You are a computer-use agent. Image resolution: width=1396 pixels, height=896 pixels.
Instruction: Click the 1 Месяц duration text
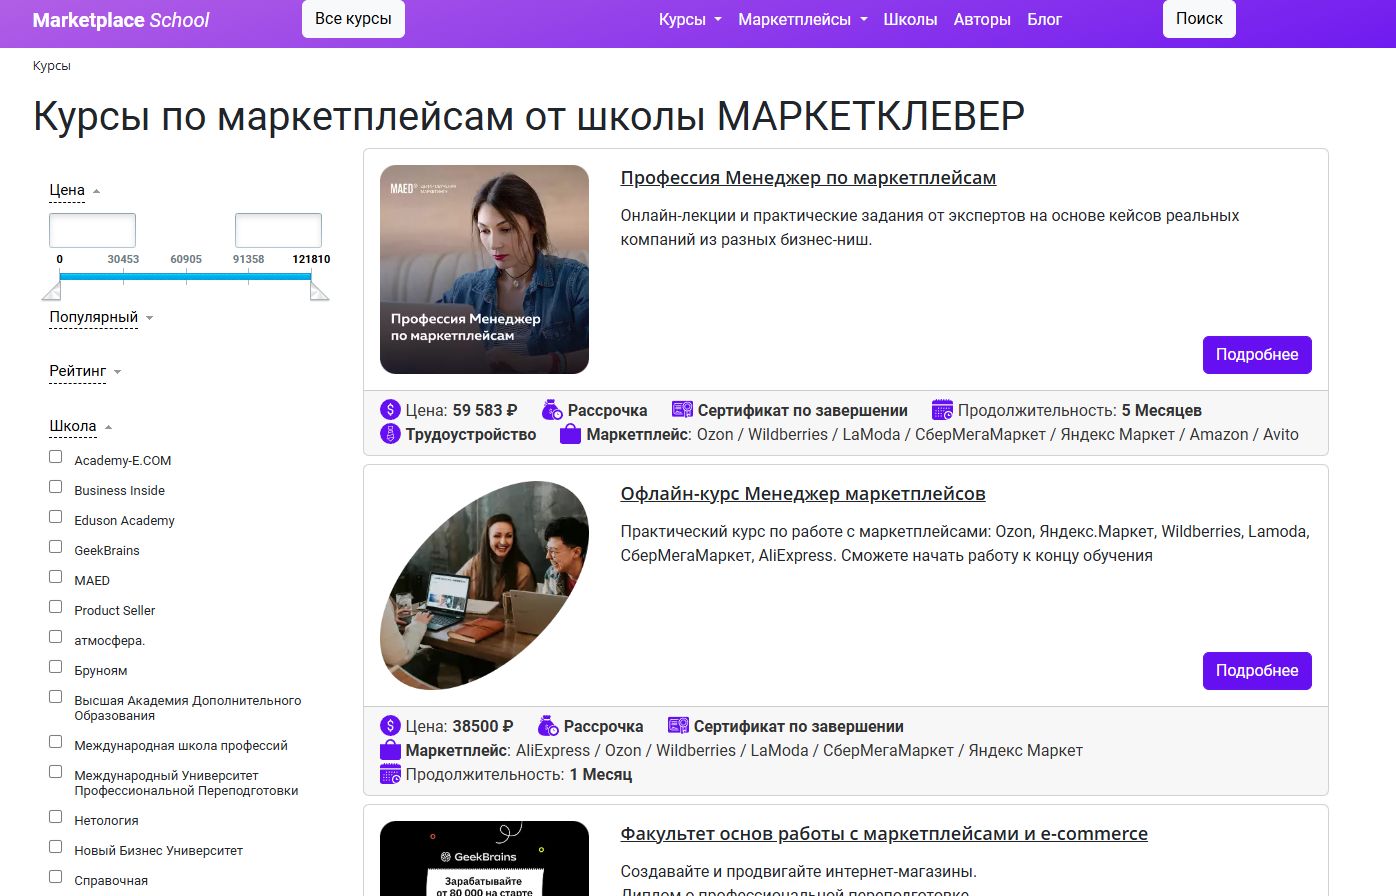pyautogui.click(x=601, y=774)
